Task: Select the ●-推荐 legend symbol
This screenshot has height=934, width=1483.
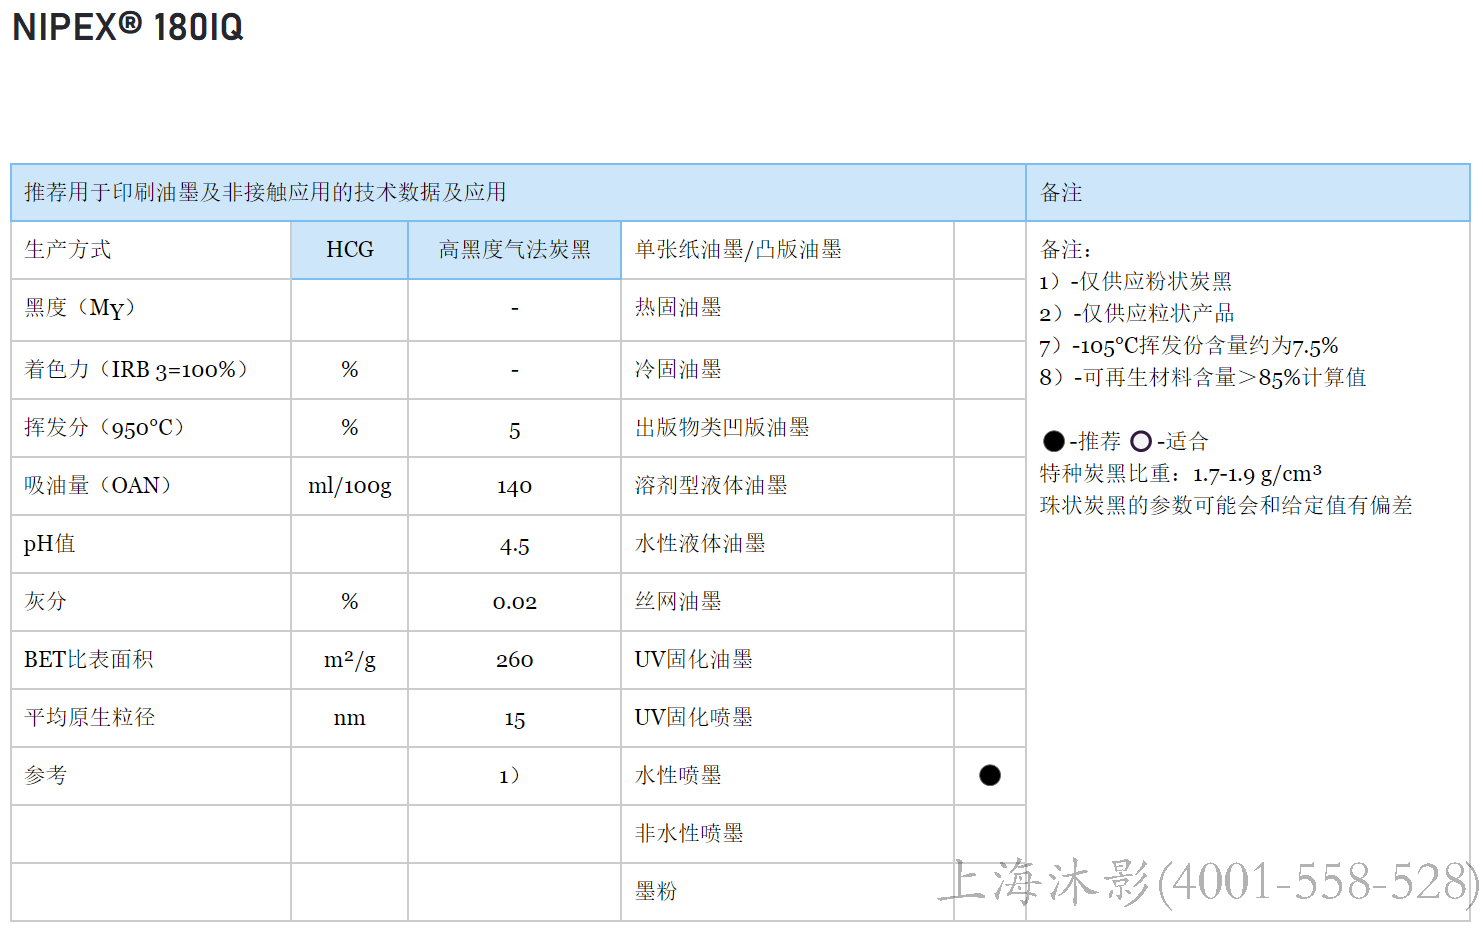Action: tap(1053, 440)
